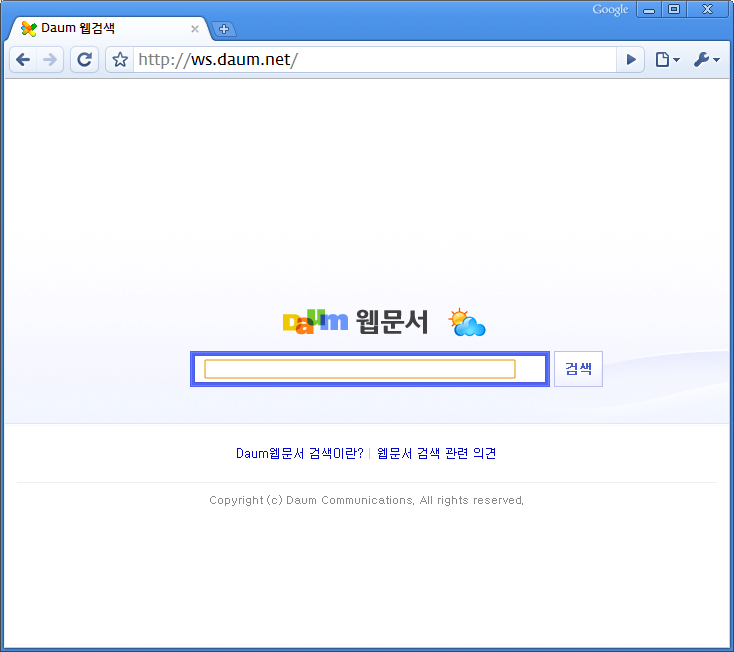The width and height of the screenshot is (734, 652).
Task: Close the Daum 웹검색 tab
Action: pos(195,29)
